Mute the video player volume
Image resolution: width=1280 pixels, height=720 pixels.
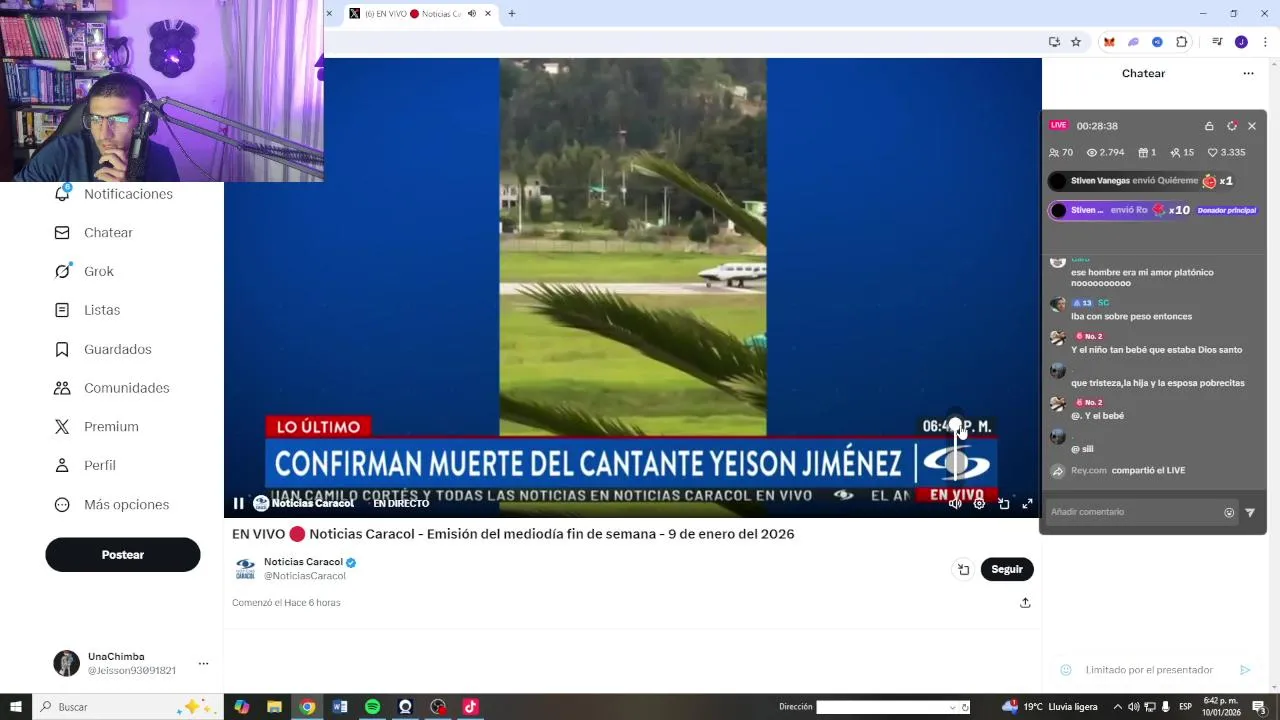(x=955, y=504)
